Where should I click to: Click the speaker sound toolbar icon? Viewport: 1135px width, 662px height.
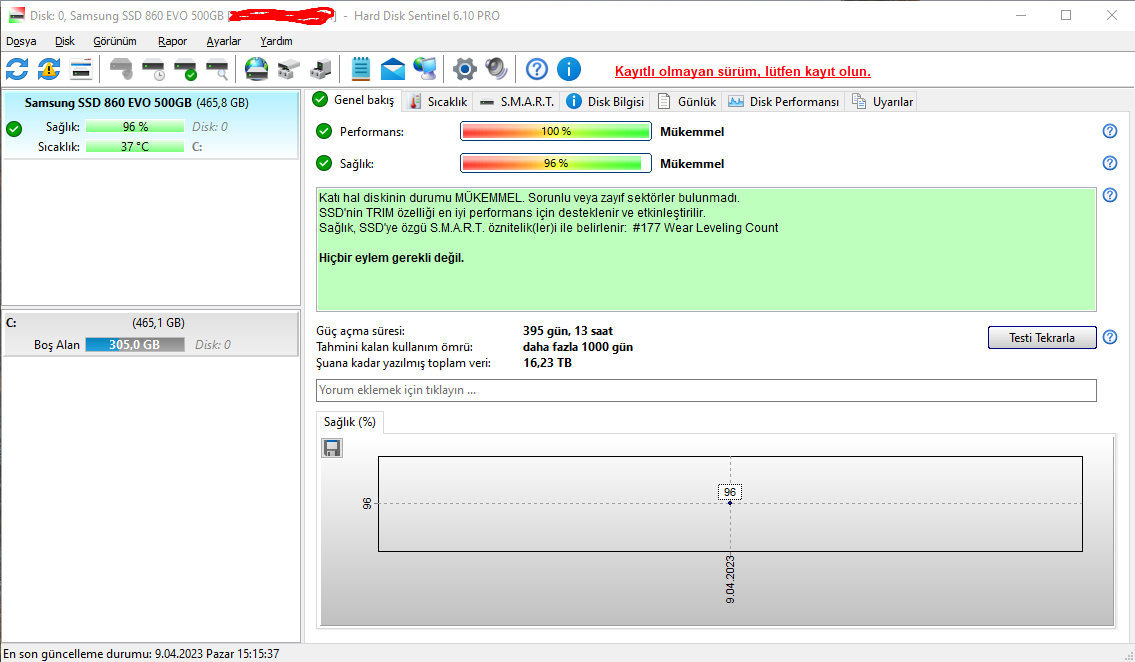point(497,69)
